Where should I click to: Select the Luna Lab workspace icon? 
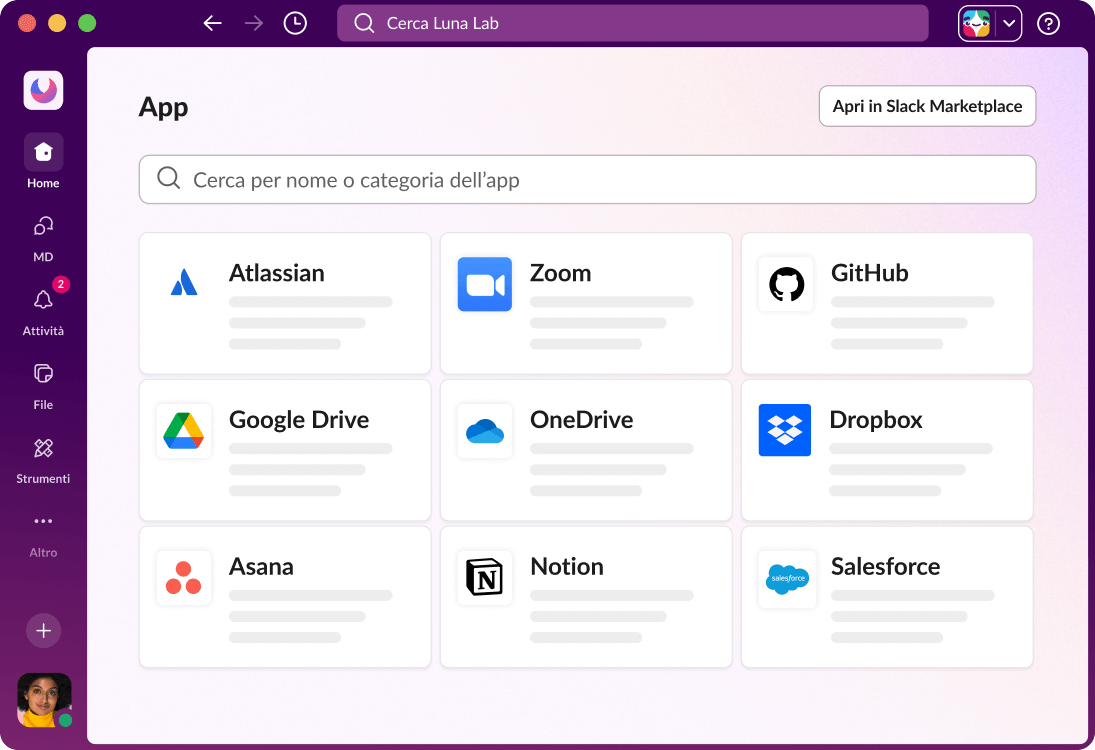(43, 91)
